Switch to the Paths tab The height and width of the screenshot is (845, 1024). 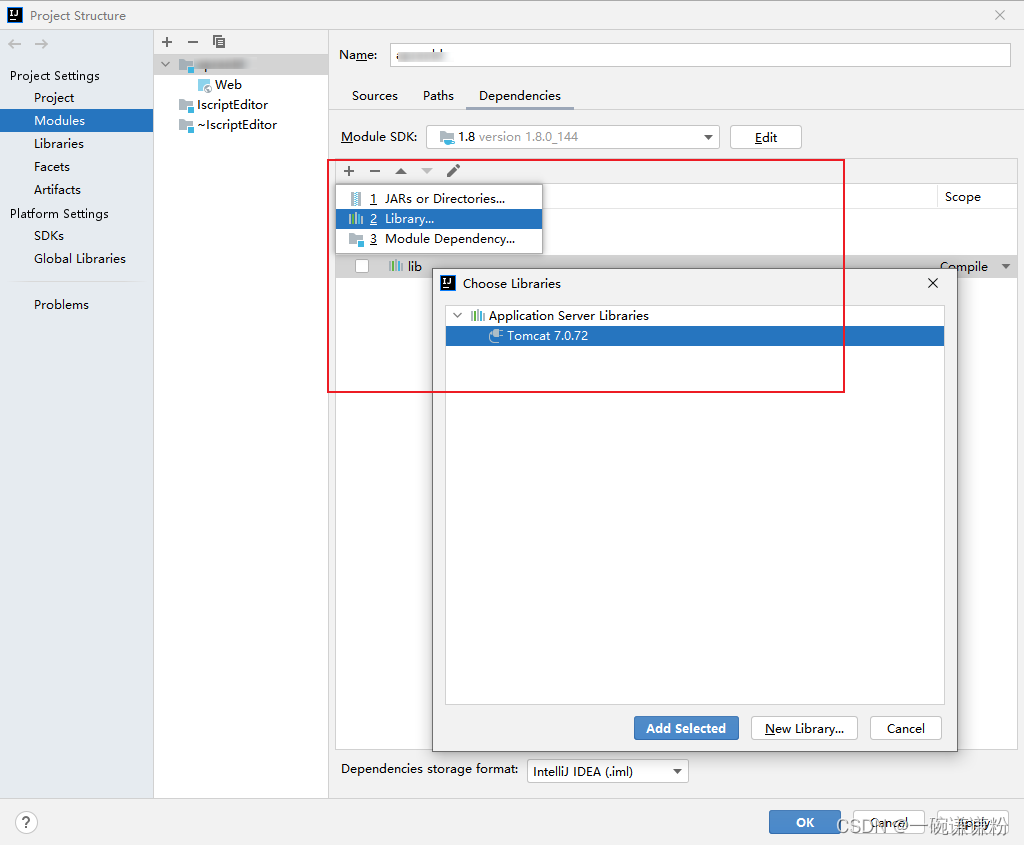[x=438, y=96]
